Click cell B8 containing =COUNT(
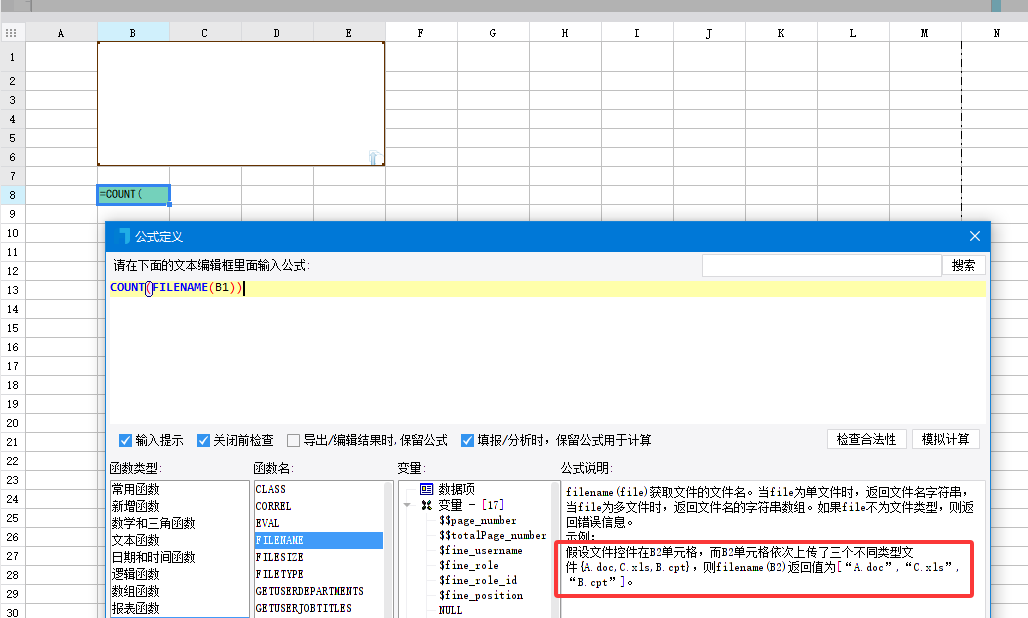The height and width of the screenshot is (618, 1028). coord(133,194)
